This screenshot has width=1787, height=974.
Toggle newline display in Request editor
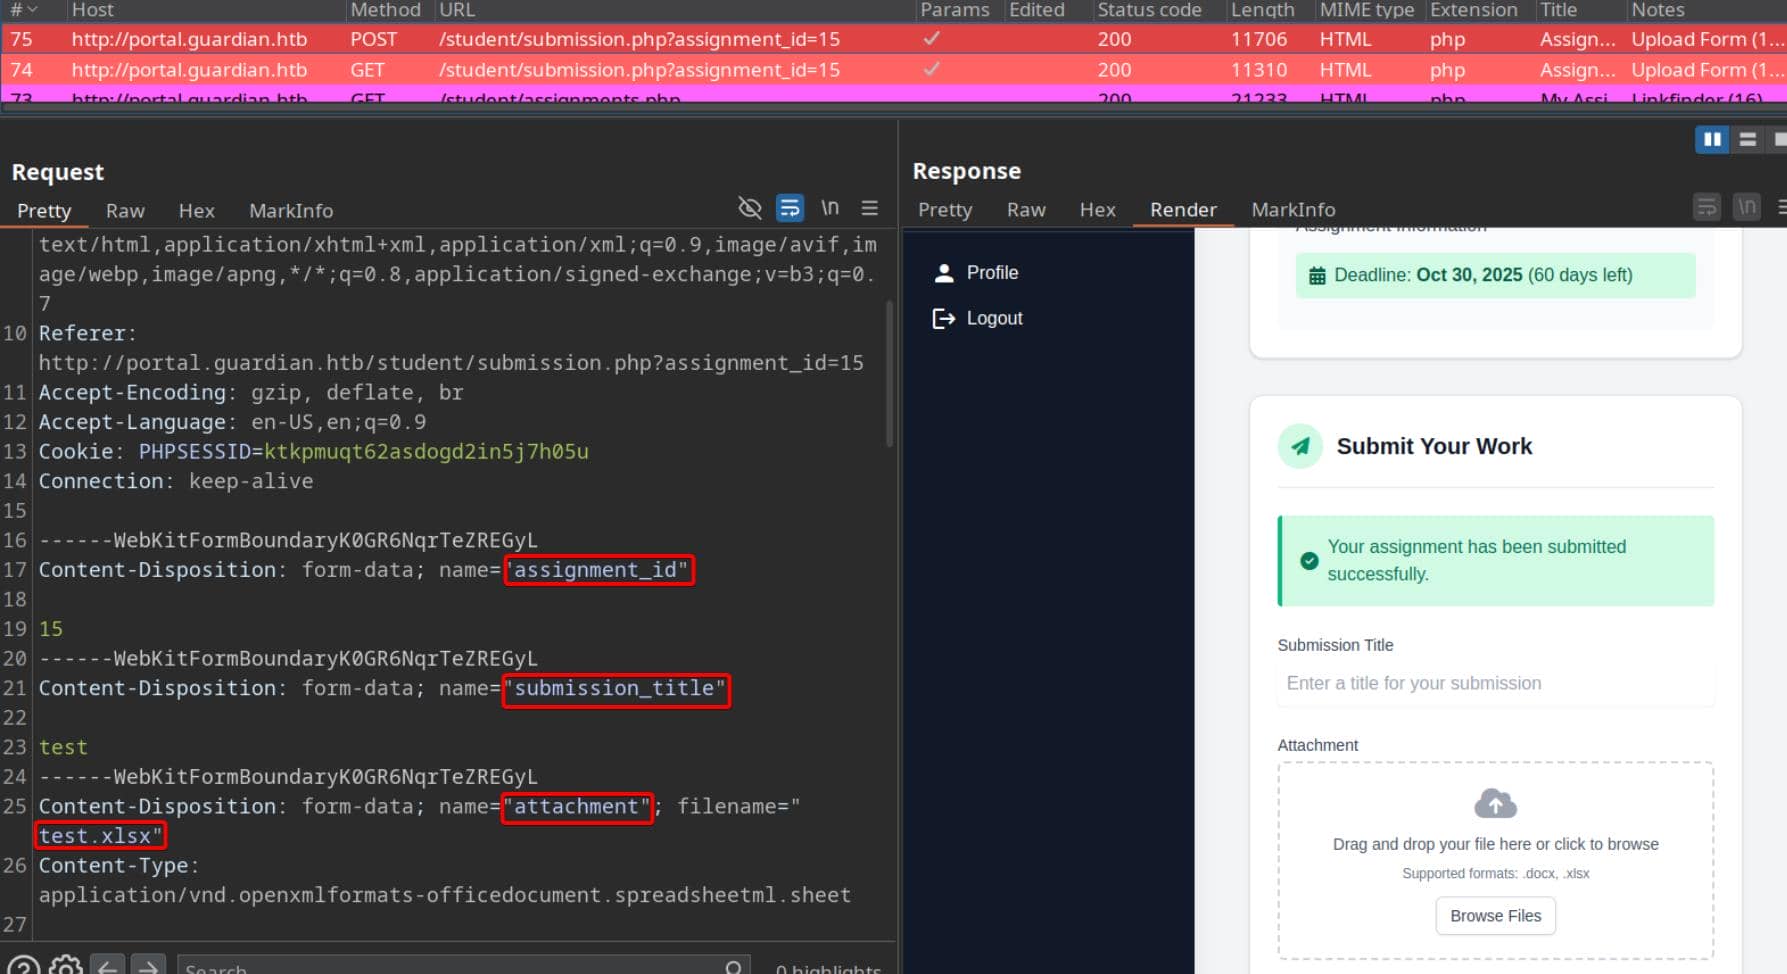pos(830,208)
